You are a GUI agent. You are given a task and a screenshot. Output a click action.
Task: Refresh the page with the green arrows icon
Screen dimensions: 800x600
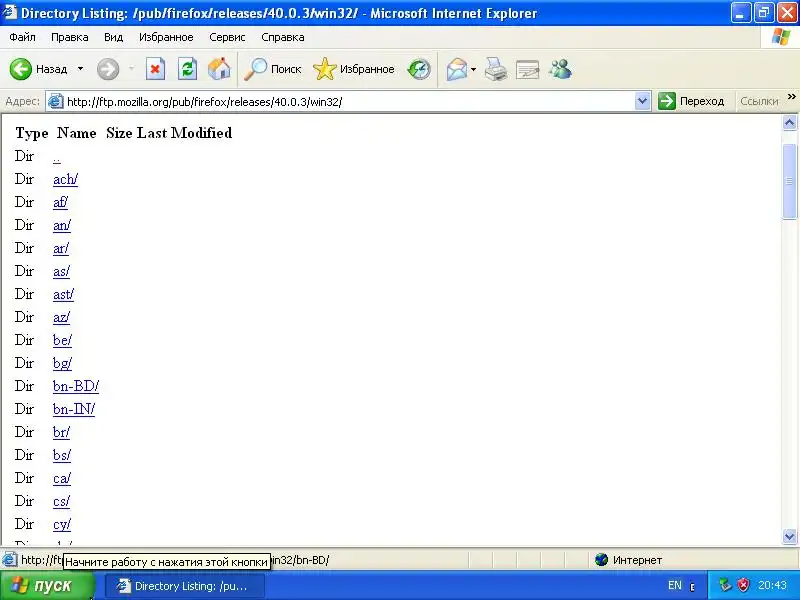(x=187, y=69)
